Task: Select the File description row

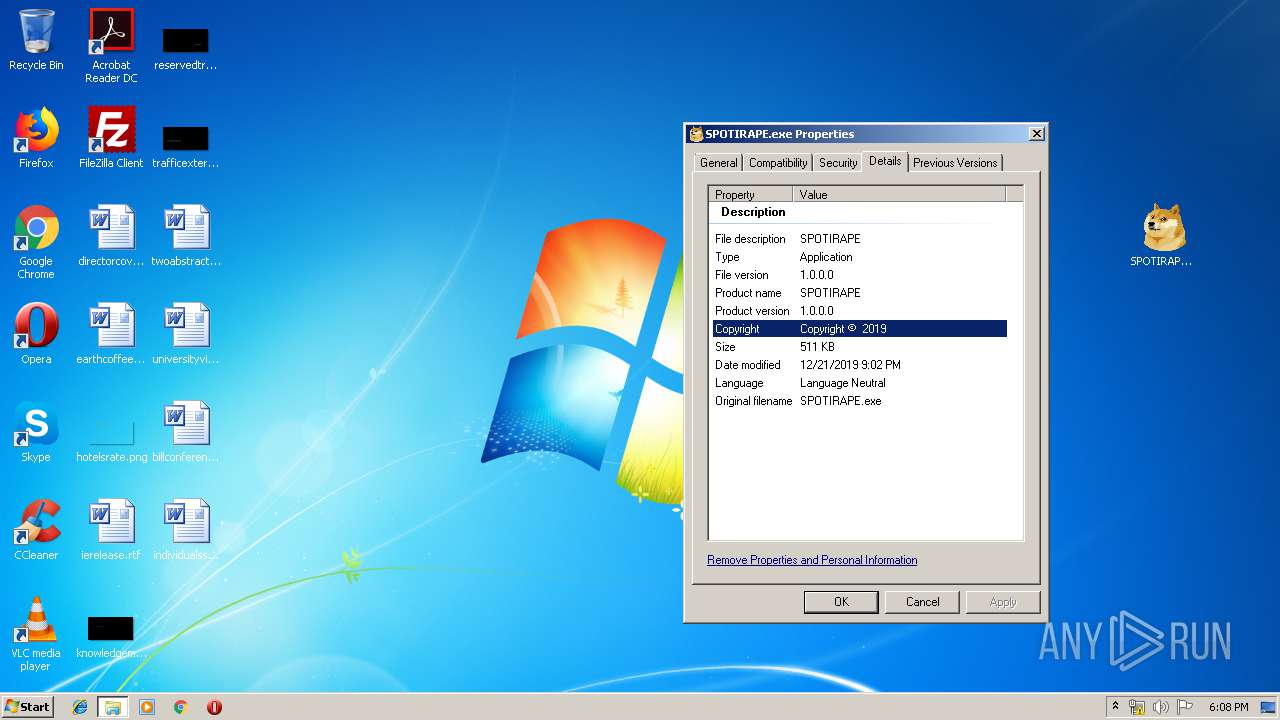Action: point(860,239)
